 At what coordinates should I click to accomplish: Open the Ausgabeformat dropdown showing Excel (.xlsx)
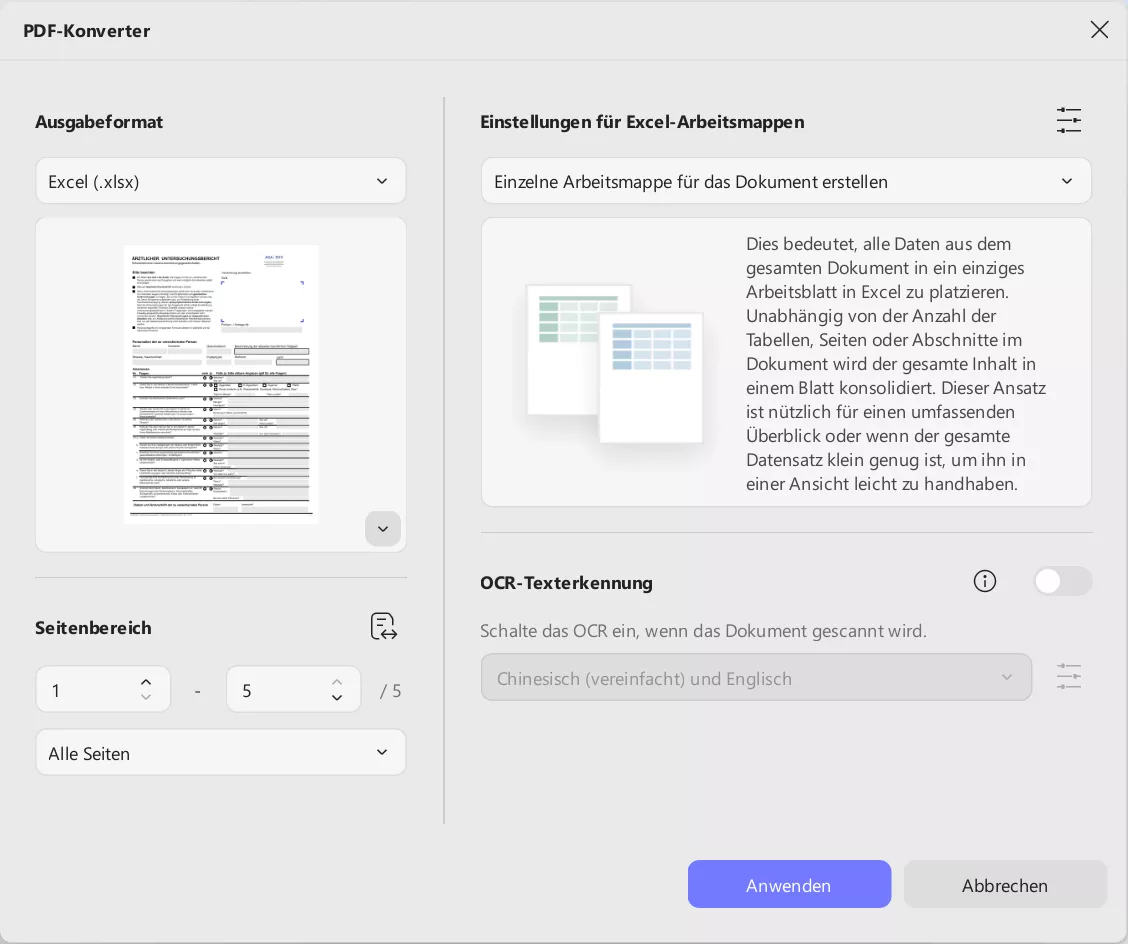221,181
